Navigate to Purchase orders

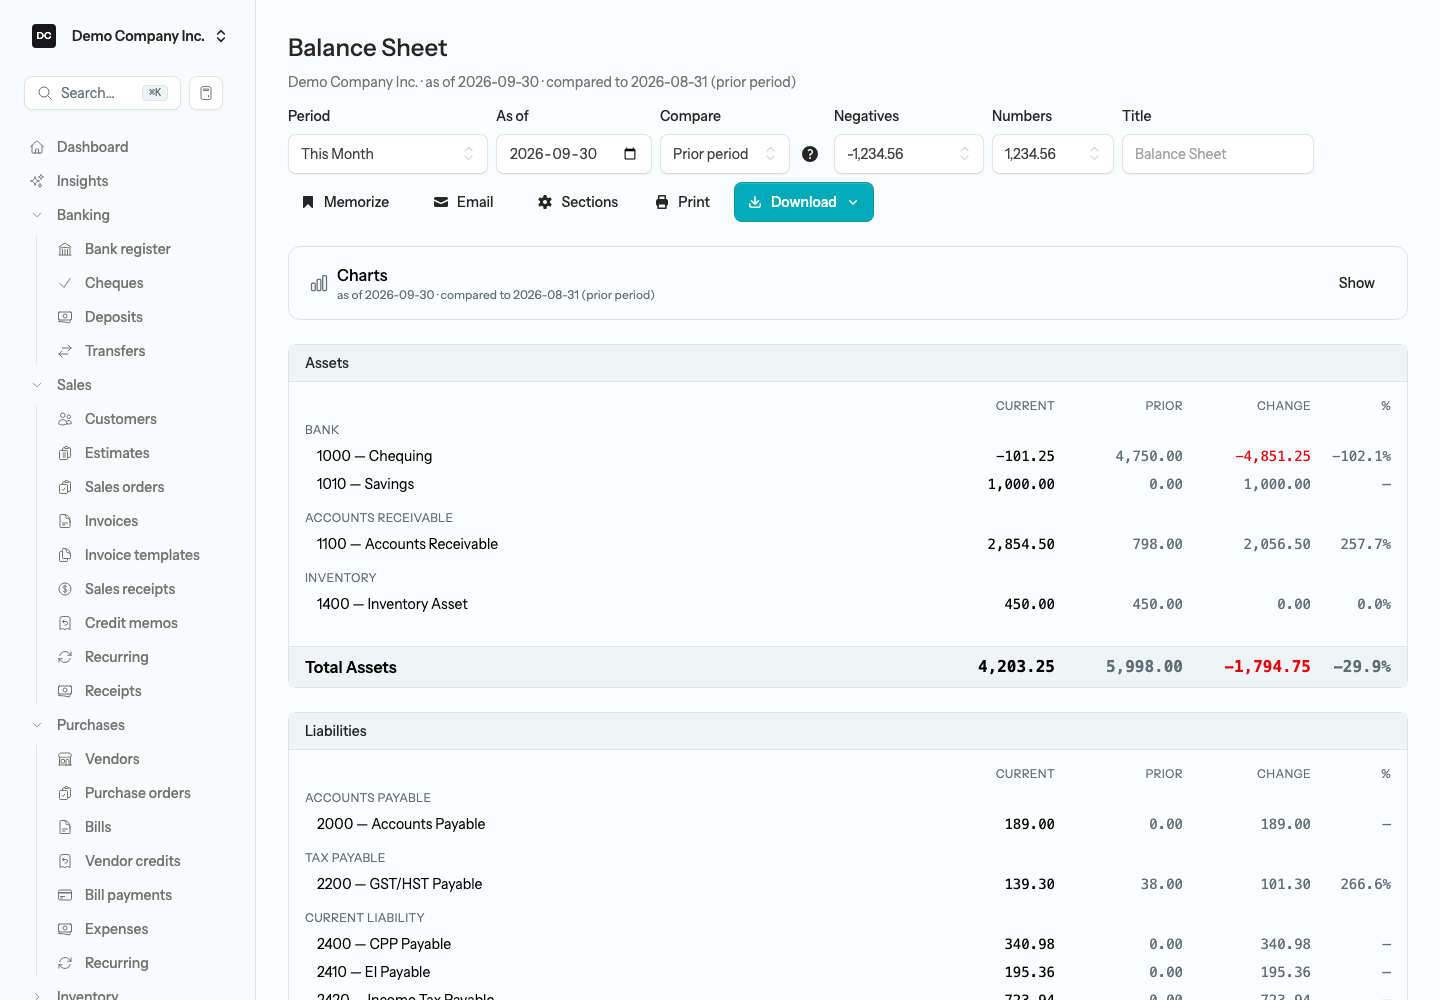click(137, 793)
